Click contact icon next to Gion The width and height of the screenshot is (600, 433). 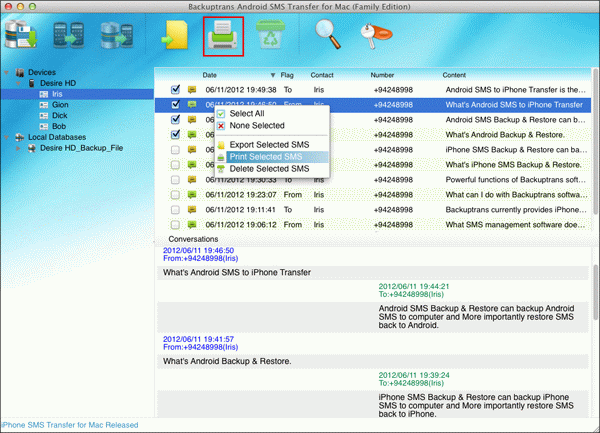click(44, 105)
